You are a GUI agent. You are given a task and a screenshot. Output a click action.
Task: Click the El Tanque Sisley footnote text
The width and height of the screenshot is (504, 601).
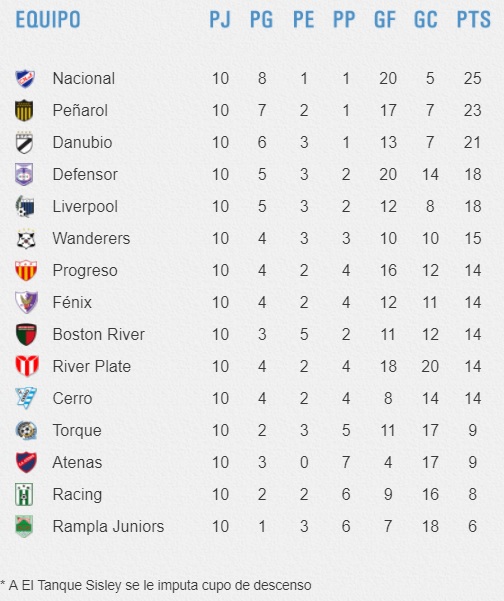point(156,585)
